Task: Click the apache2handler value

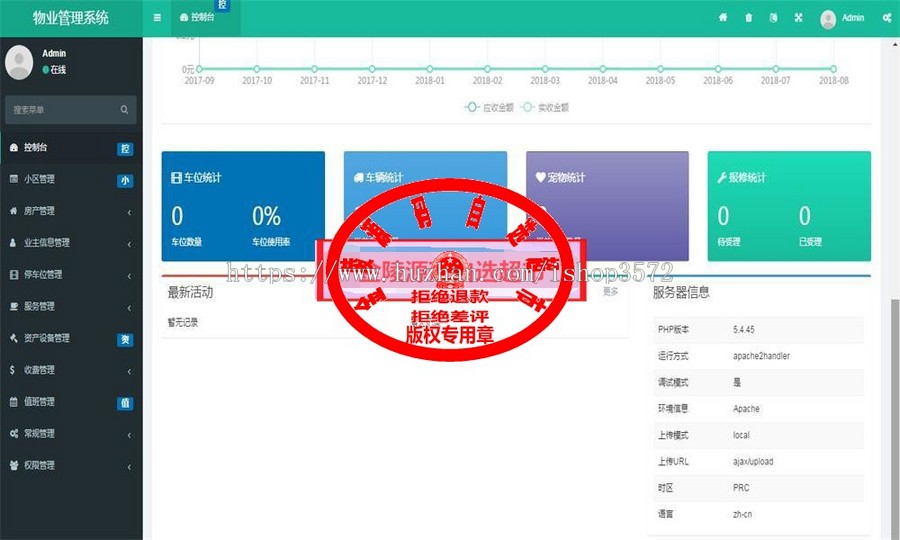Action: [x=761, y=356]
